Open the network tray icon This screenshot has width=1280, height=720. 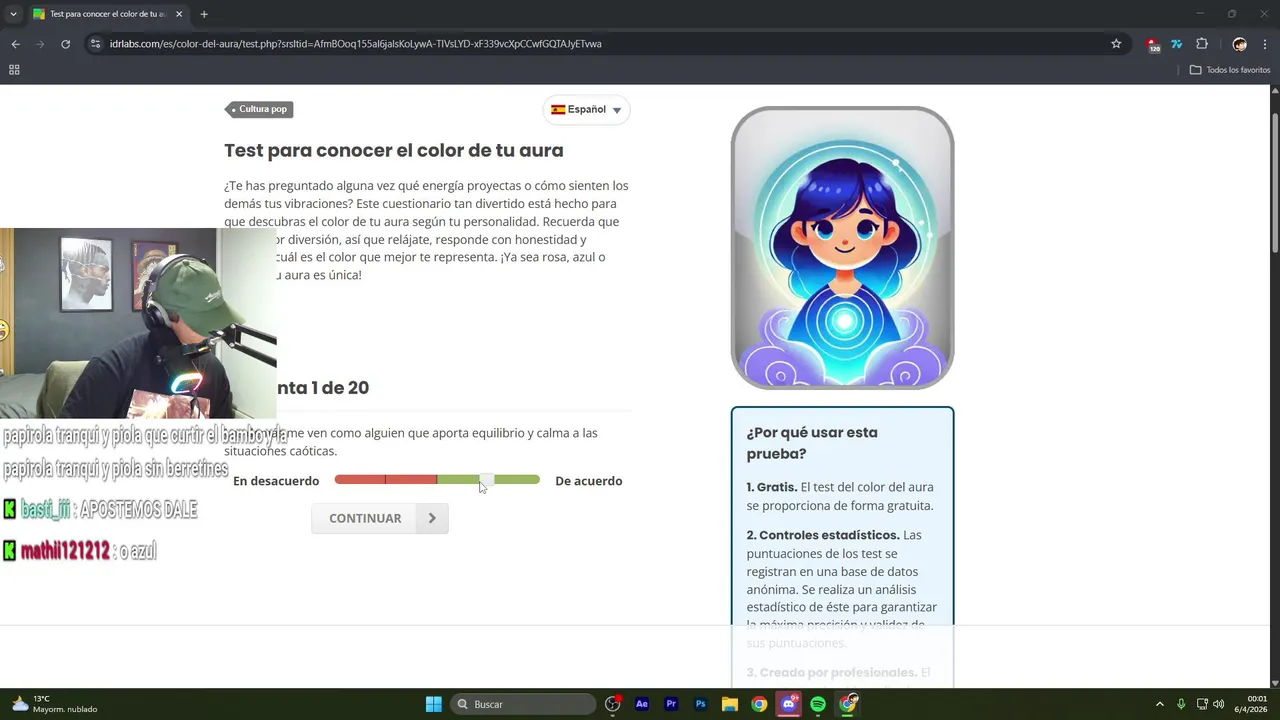(1202, 704)
